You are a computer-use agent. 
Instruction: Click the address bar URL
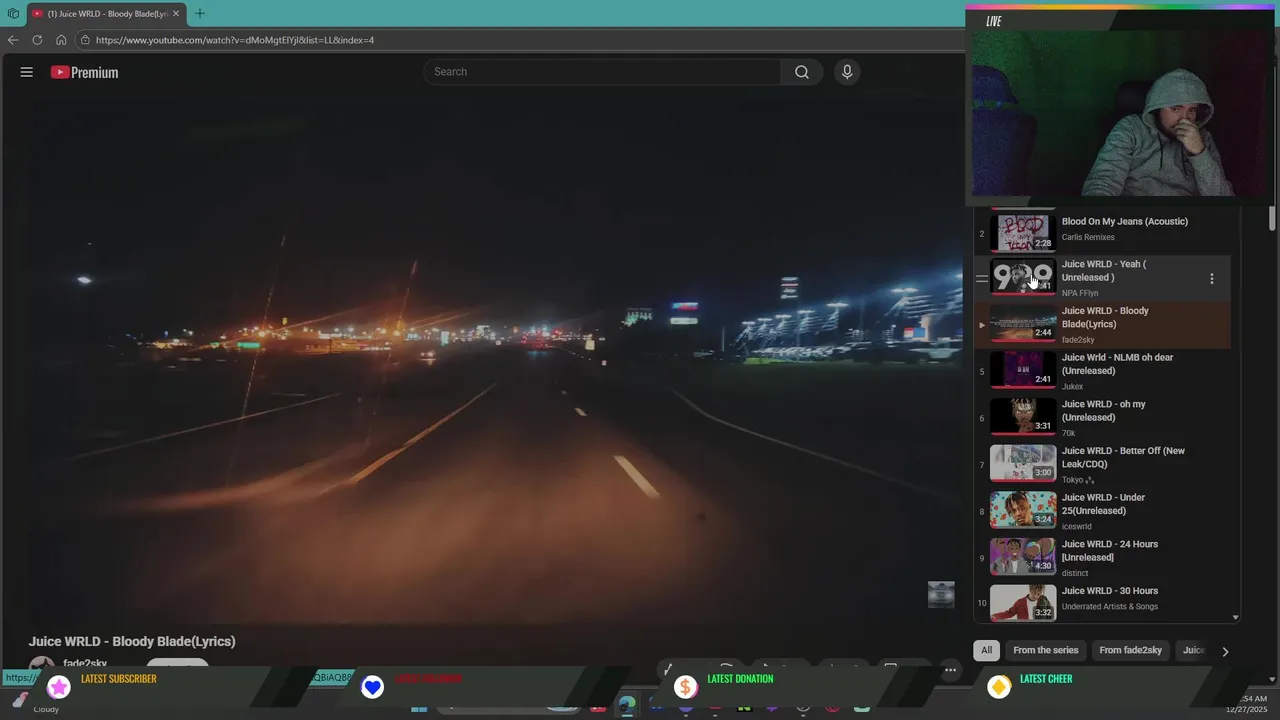235,40
